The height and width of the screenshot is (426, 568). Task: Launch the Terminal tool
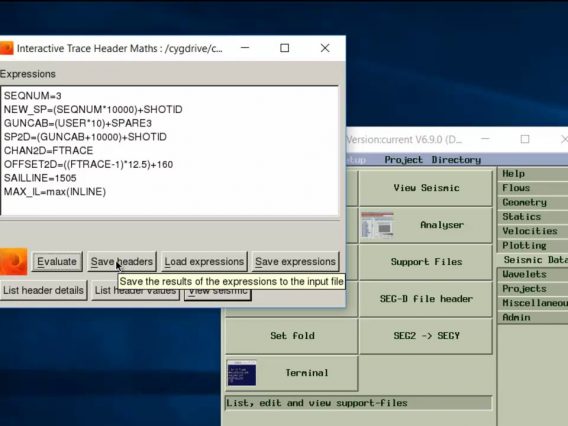coord(292,373)
